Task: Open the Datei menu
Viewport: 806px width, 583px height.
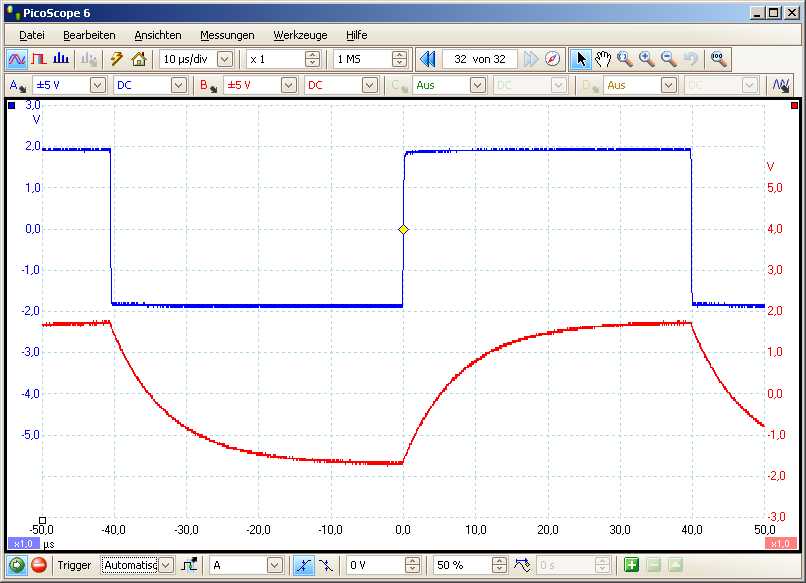Action: point(32,35)
